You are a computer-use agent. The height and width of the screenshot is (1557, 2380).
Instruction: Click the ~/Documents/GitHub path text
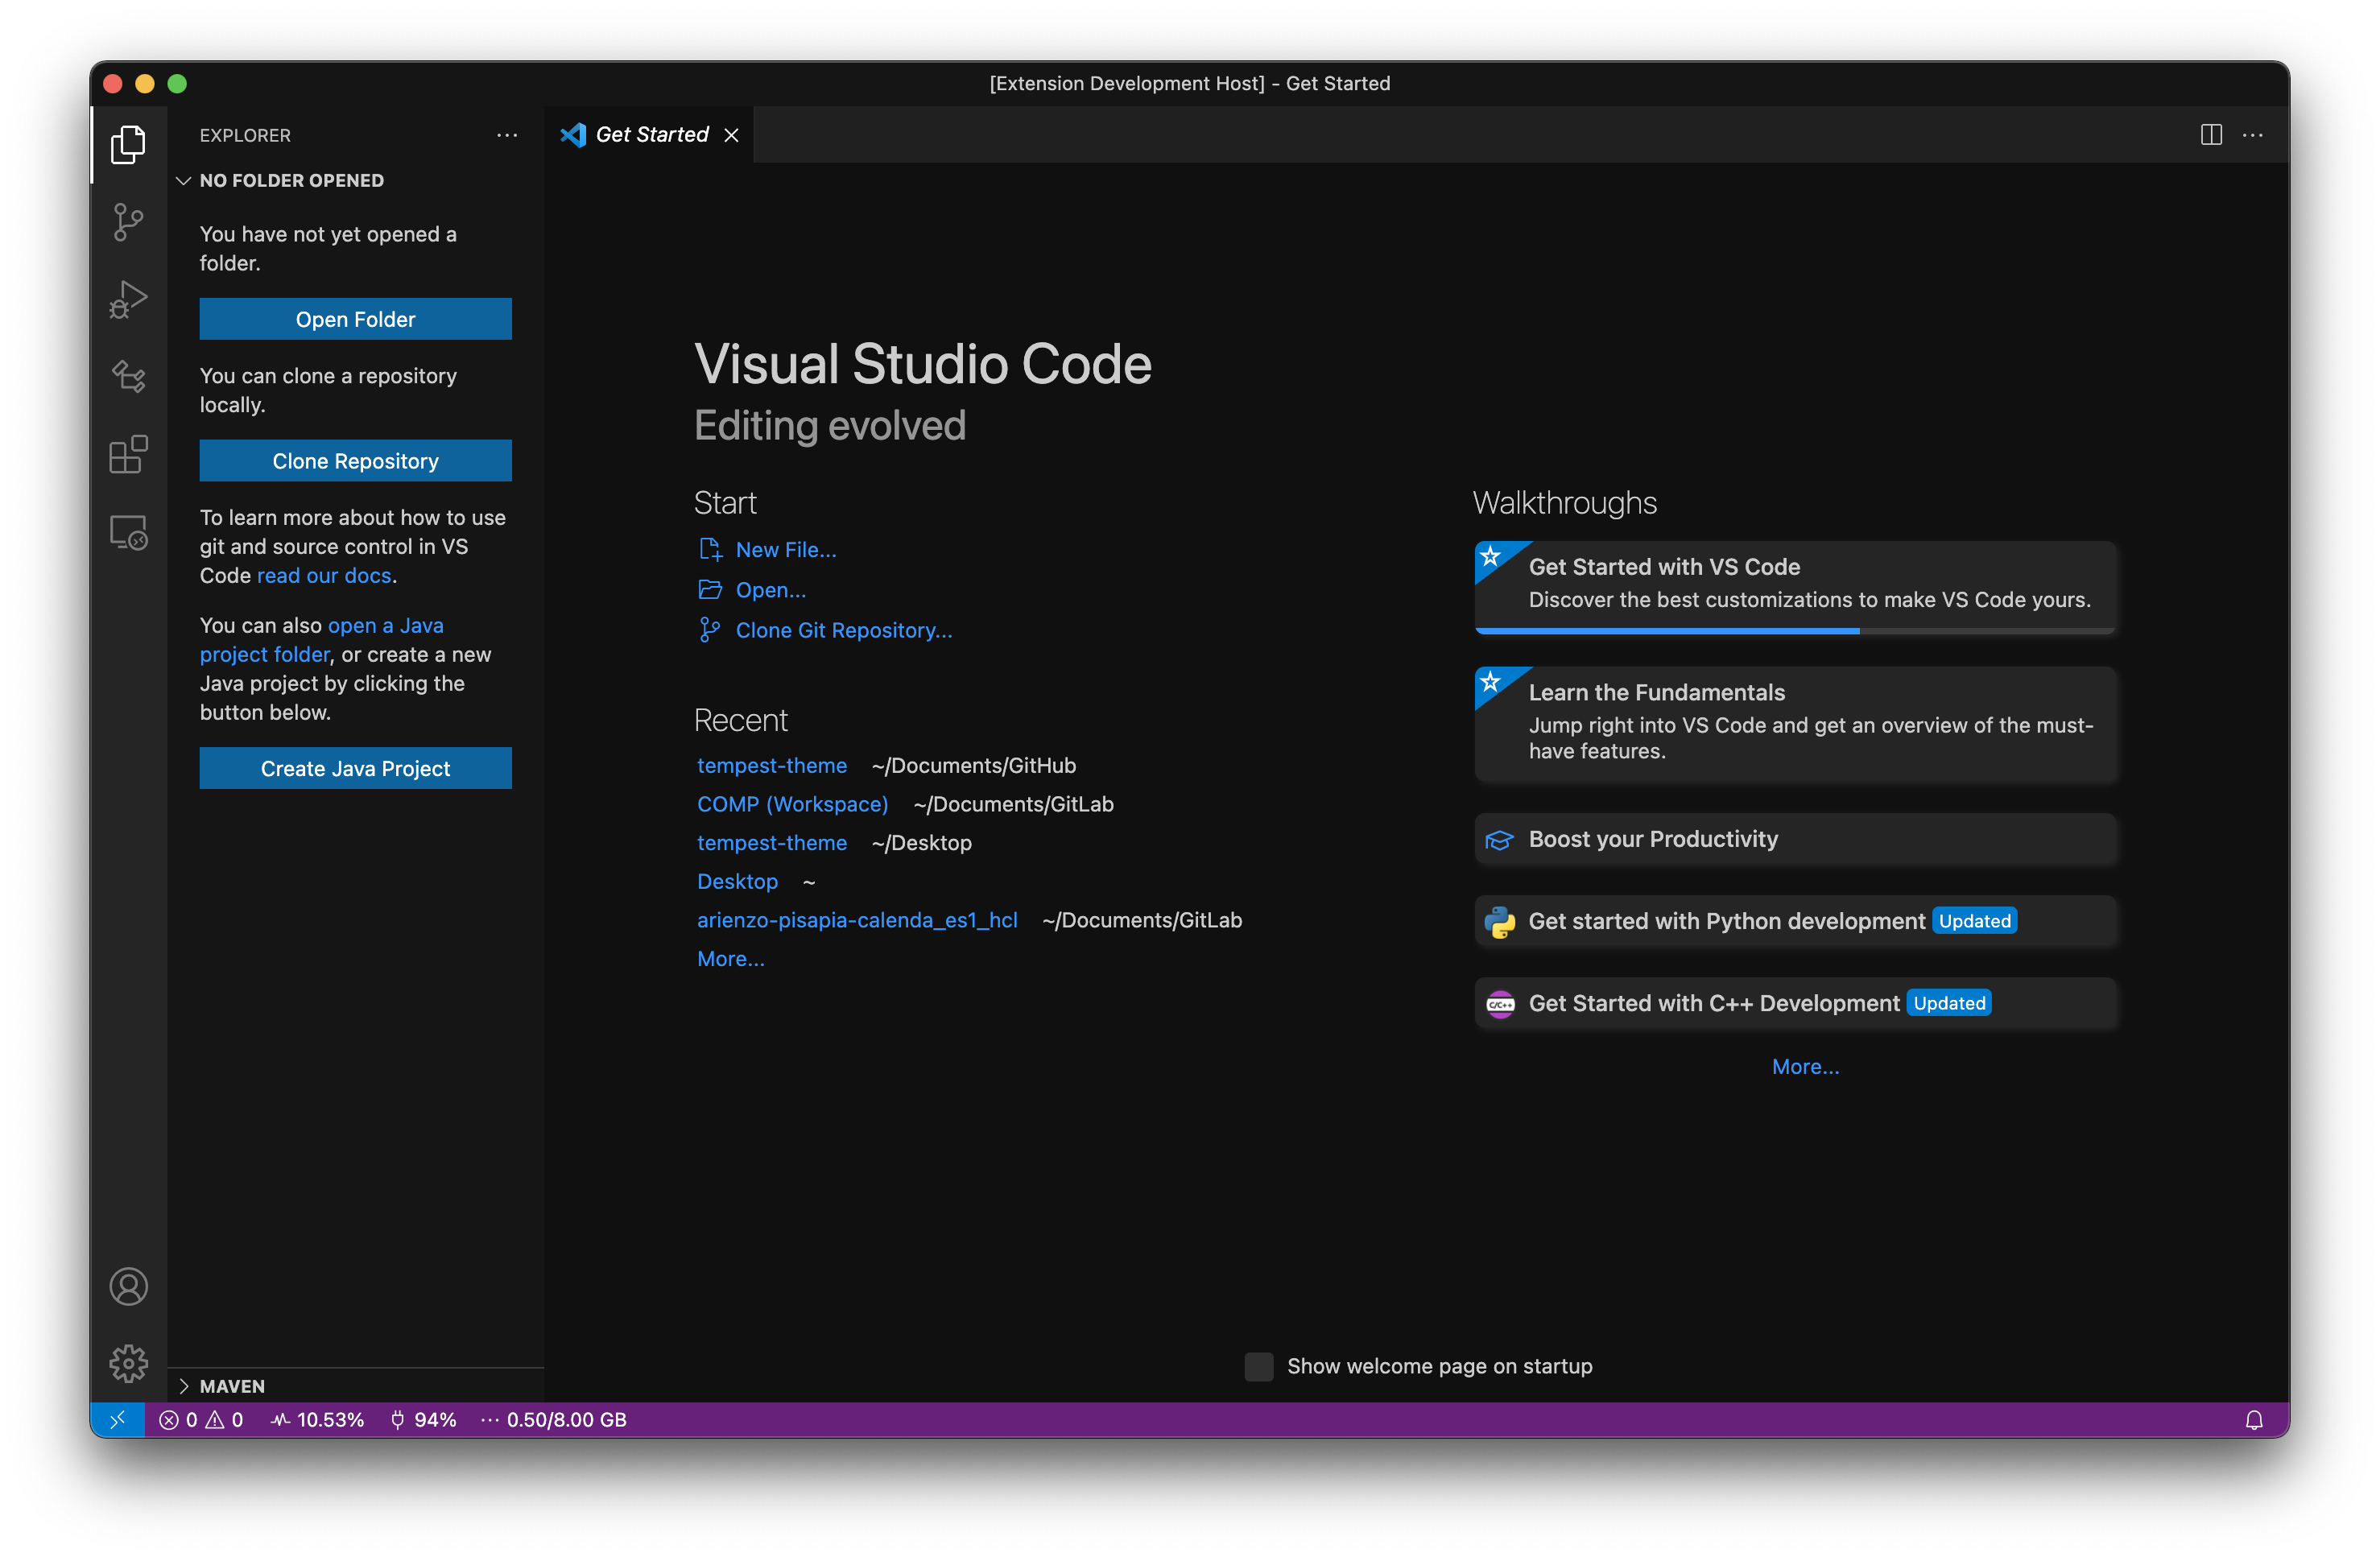(x=974, y=765)
